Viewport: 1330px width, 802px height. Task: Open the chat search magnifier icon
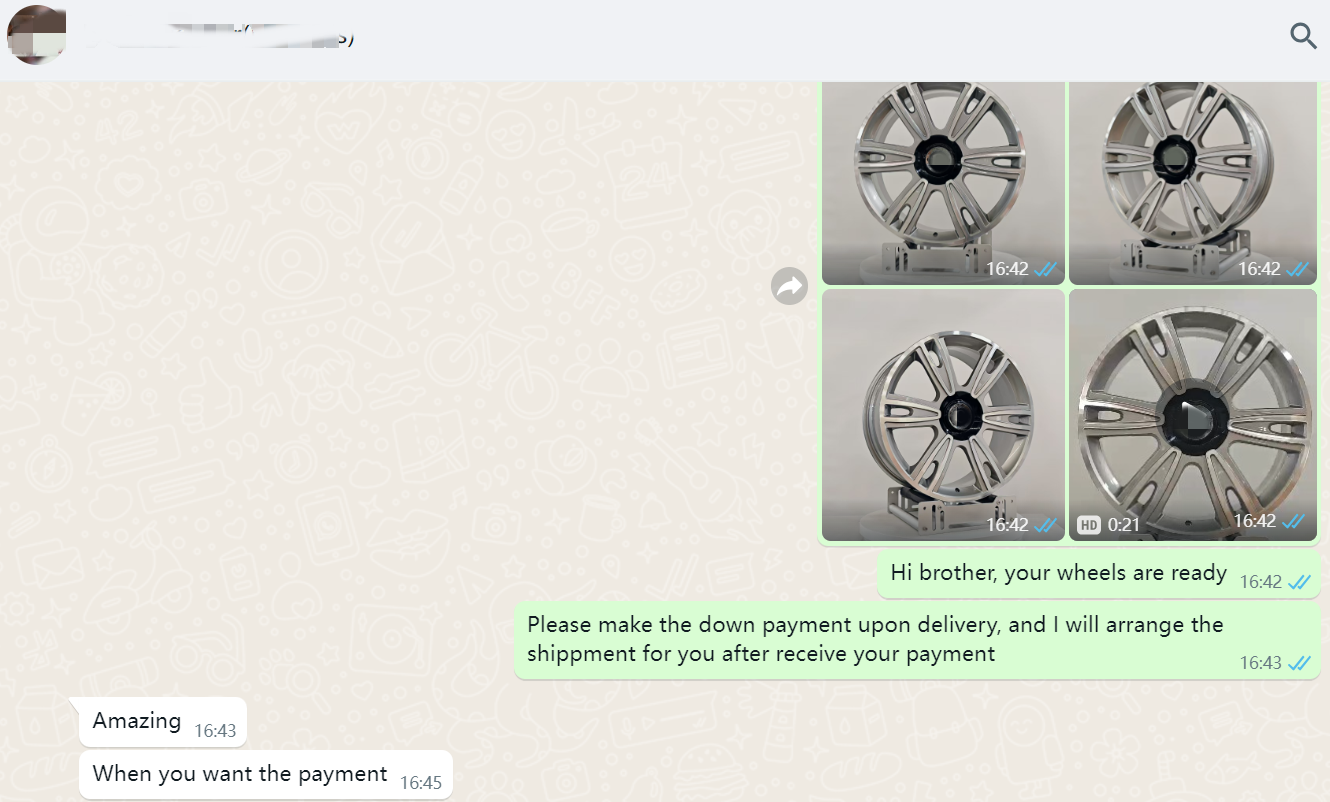tap(1303, 37)
